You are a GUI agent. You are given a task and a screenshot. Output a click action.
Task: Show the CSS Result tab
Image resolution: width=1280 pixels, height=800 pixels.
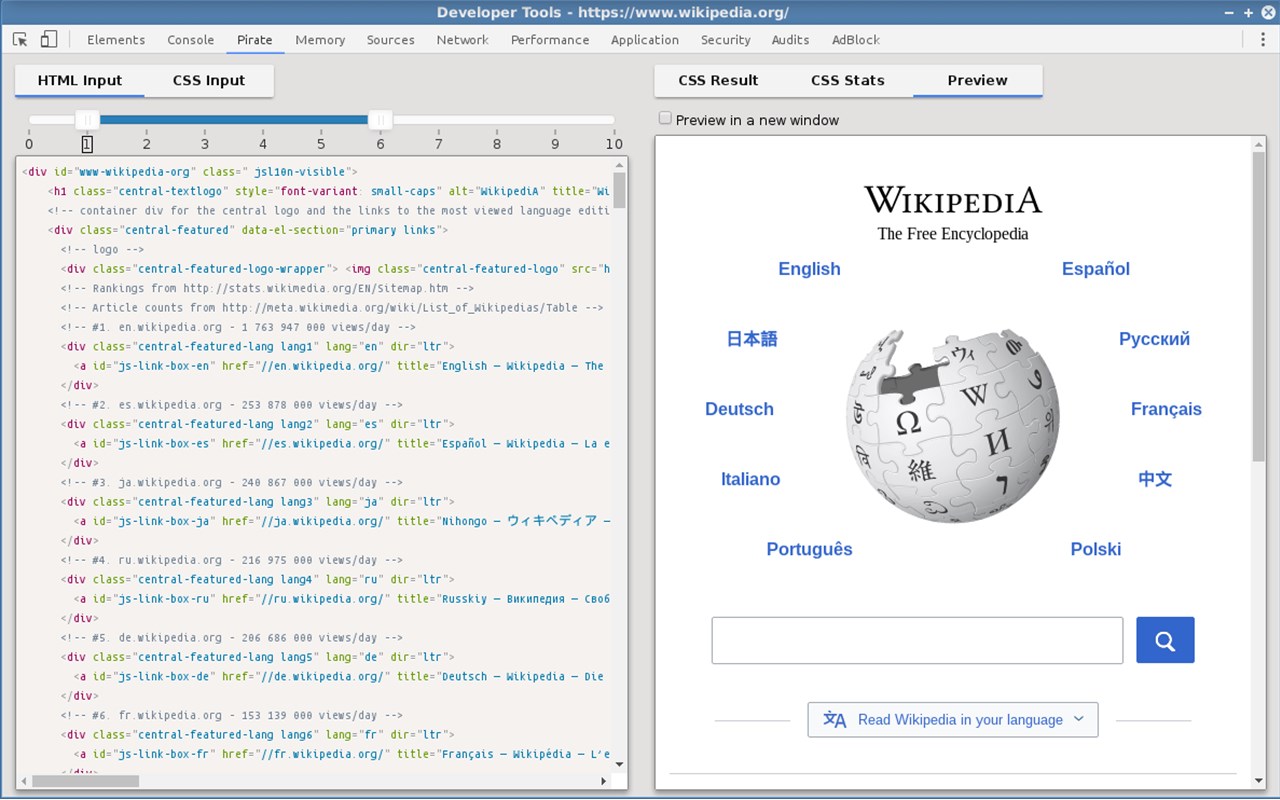(x=719, y=81)
